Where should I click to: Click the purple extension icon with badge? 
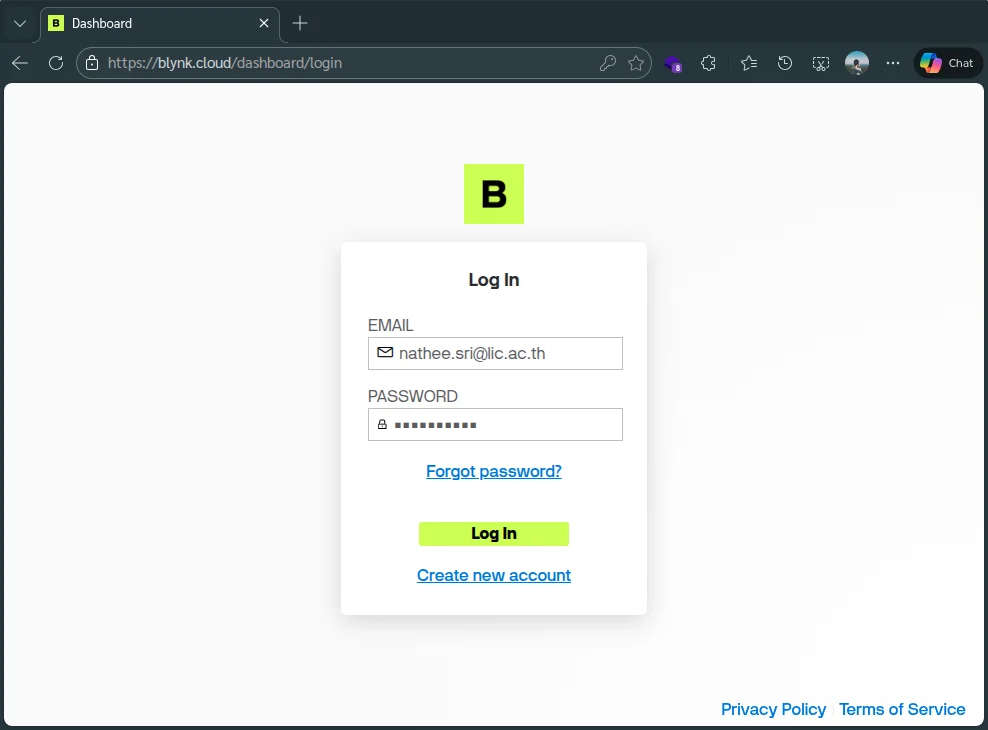pyautogui.click(x=673, y=63)
